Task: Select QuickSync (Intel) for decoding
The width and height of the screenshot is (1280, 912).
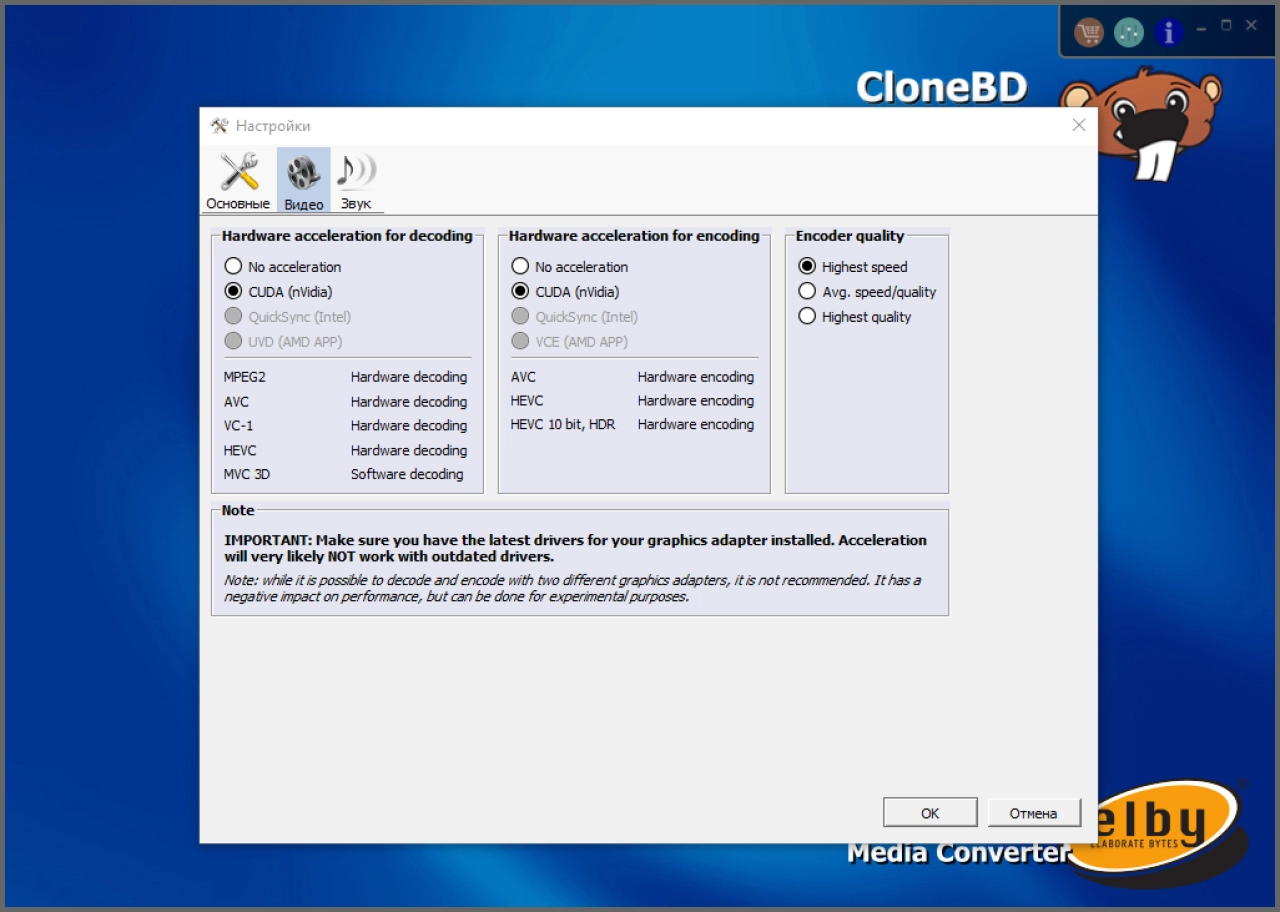Action: (x=288, y=317)
